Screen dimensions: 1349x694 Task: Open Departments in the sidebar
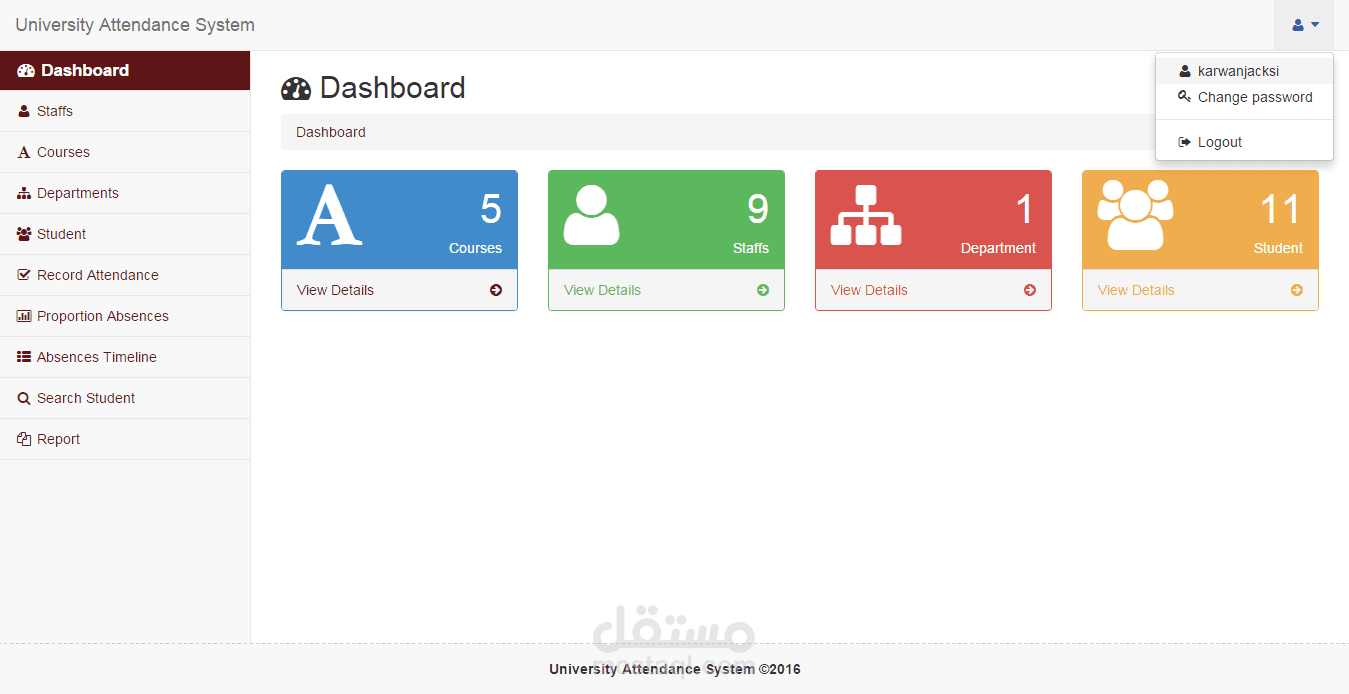click(125, 193)
